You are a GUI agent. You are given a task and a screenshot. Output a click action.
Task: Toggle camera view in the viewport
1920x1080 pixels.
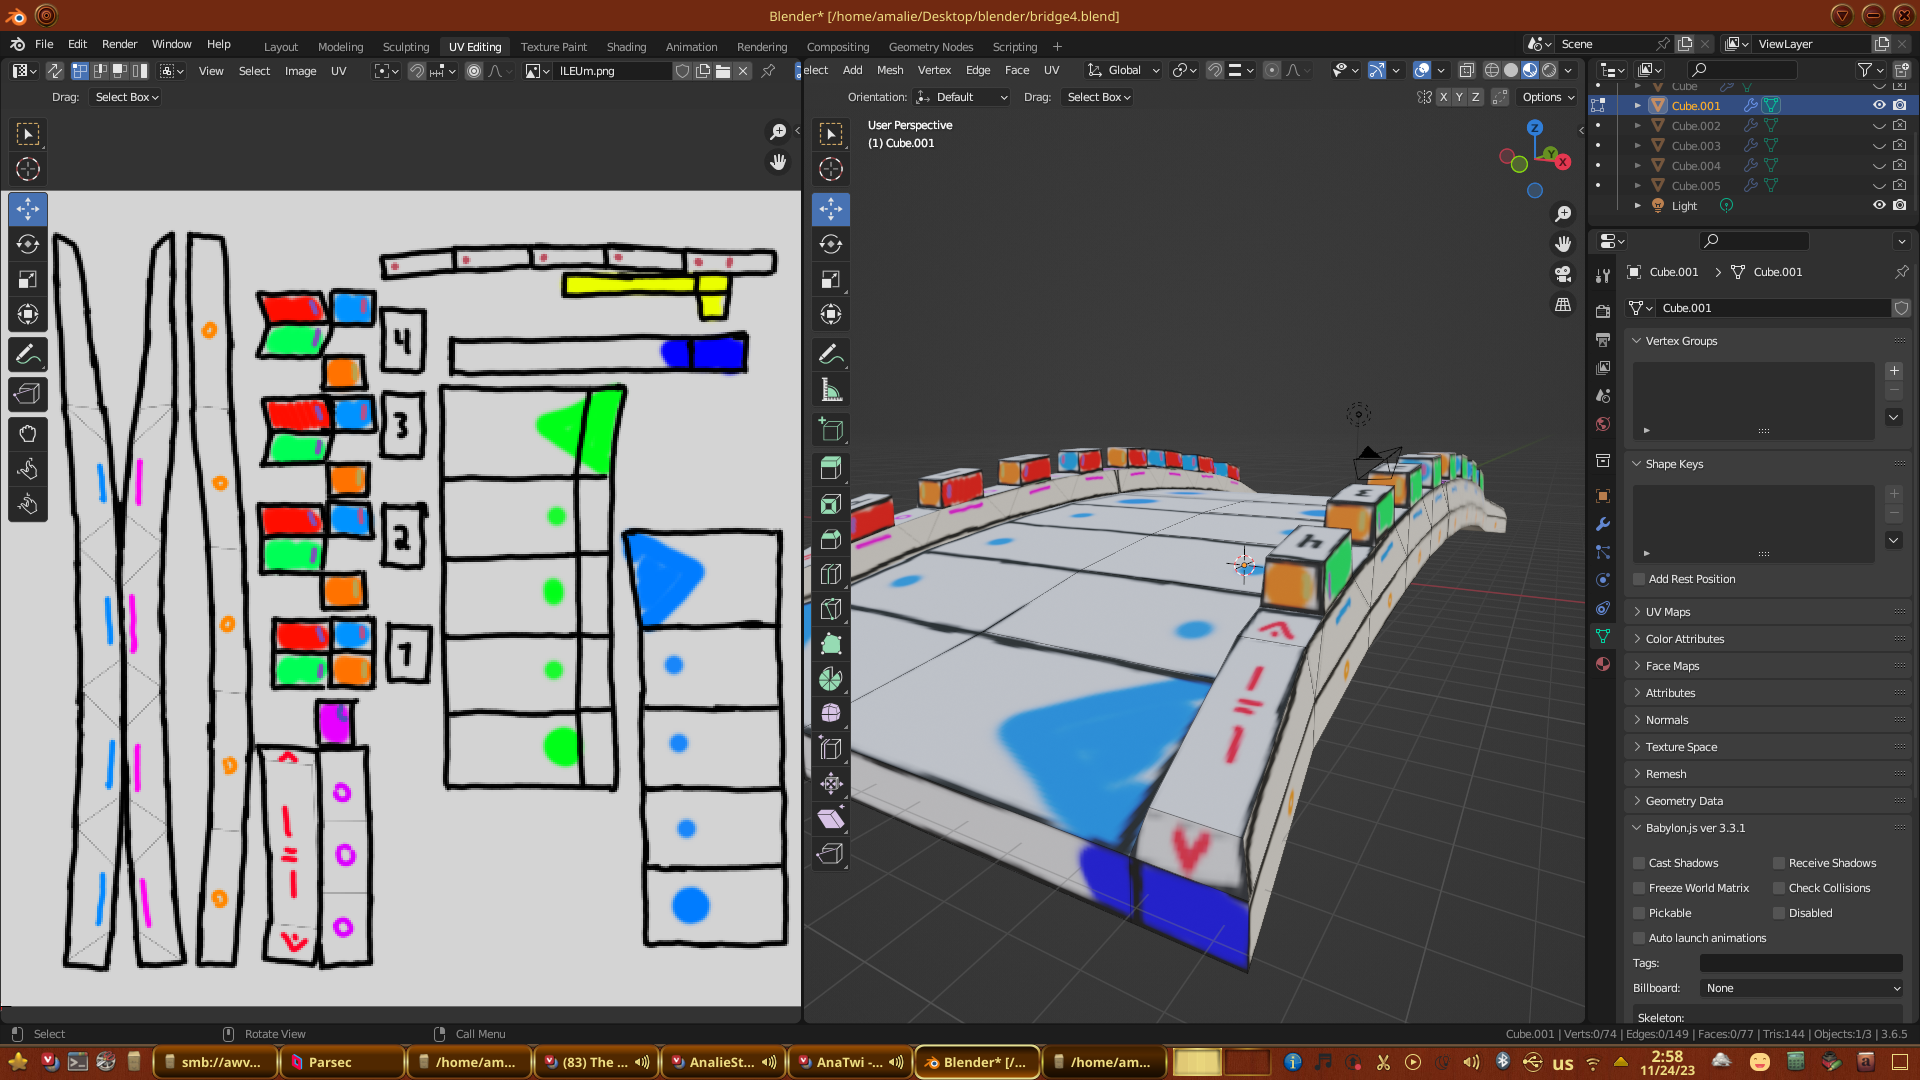click(x=1563, y=274)
